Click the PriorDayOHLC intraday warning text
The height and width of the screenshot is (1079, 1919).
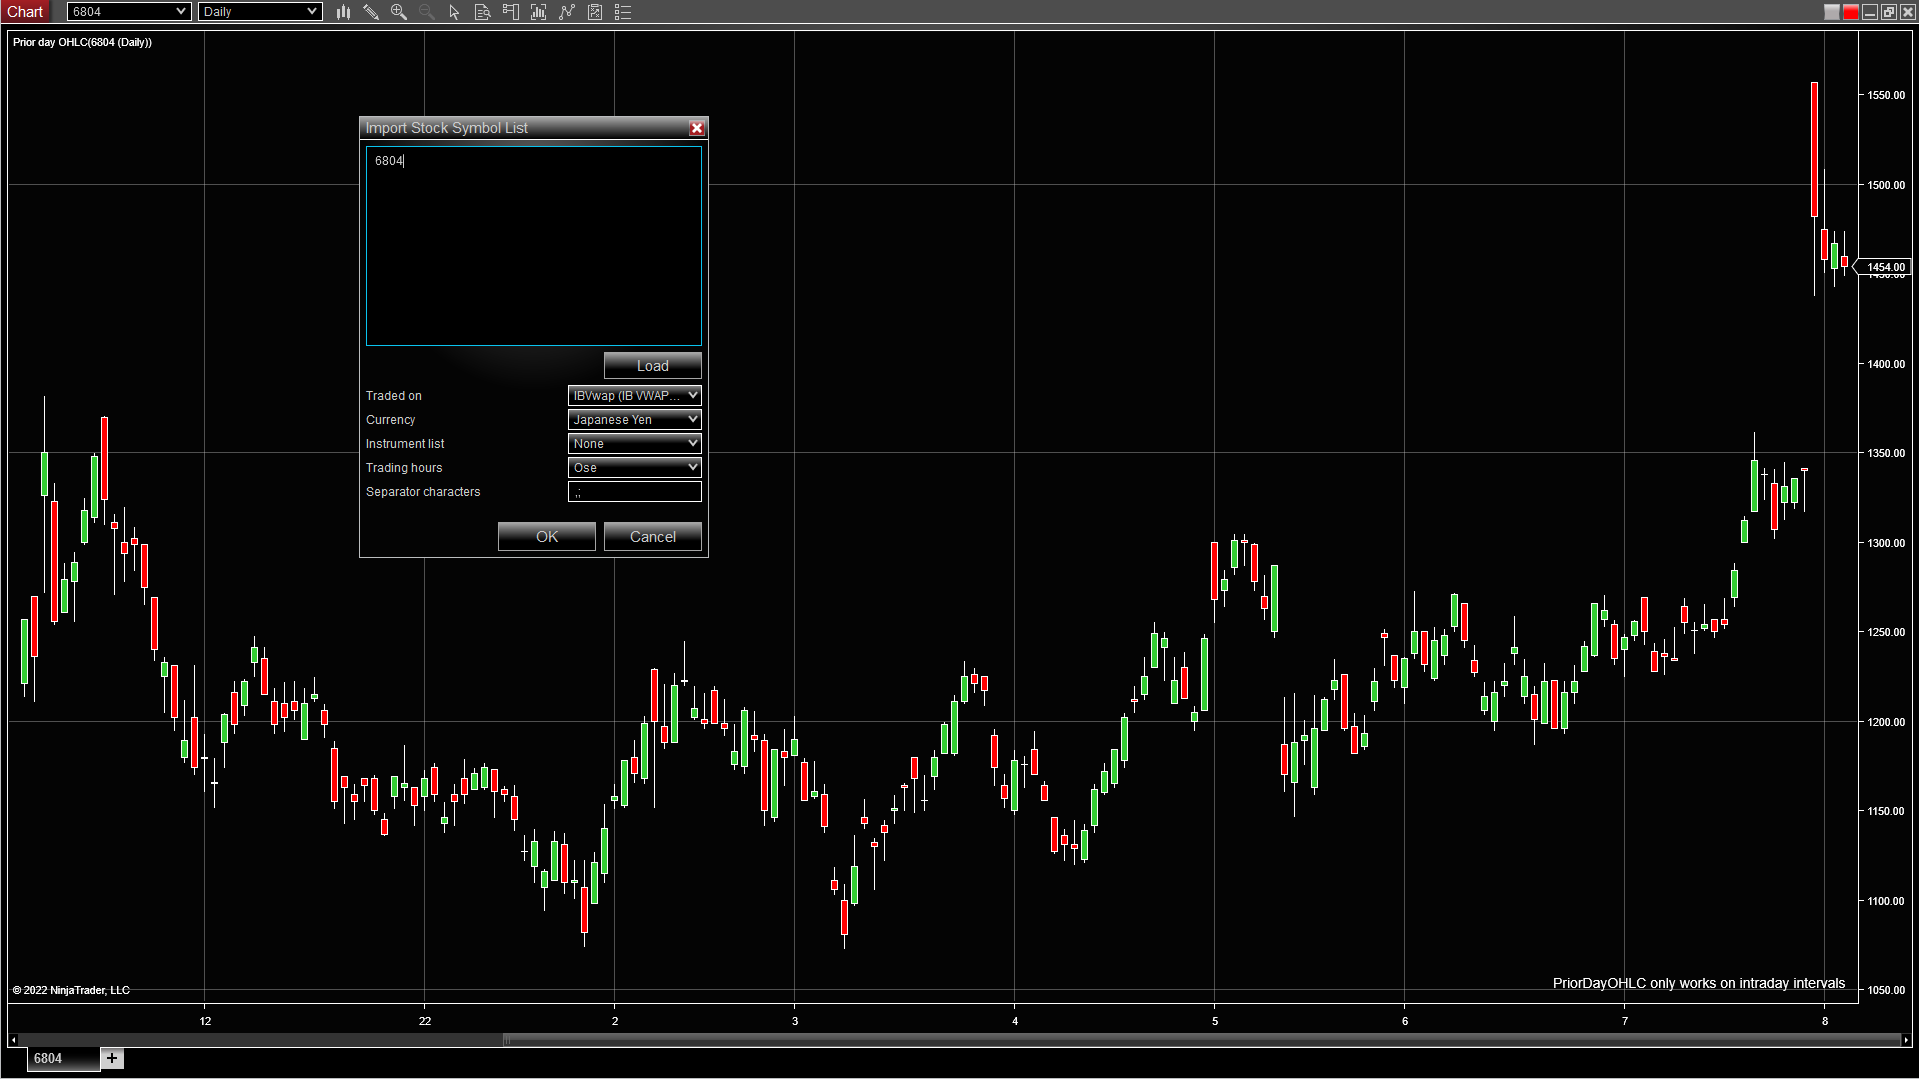pyautogui.click(x=1699, y=983)
